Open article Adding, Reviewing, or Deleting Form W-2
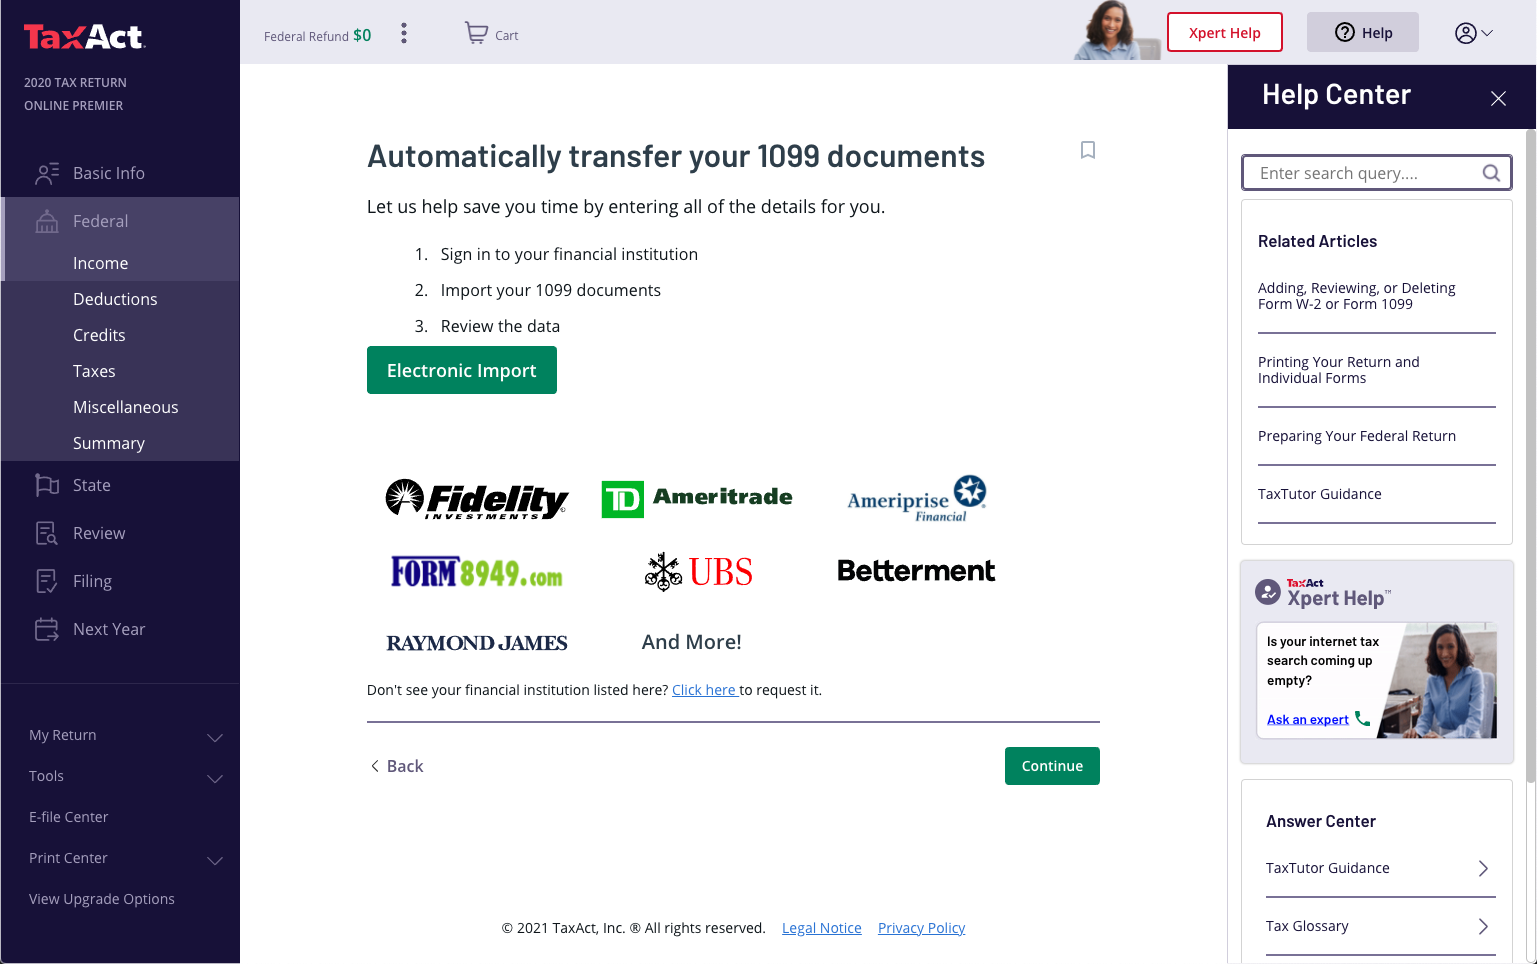 click(1357, 296)
